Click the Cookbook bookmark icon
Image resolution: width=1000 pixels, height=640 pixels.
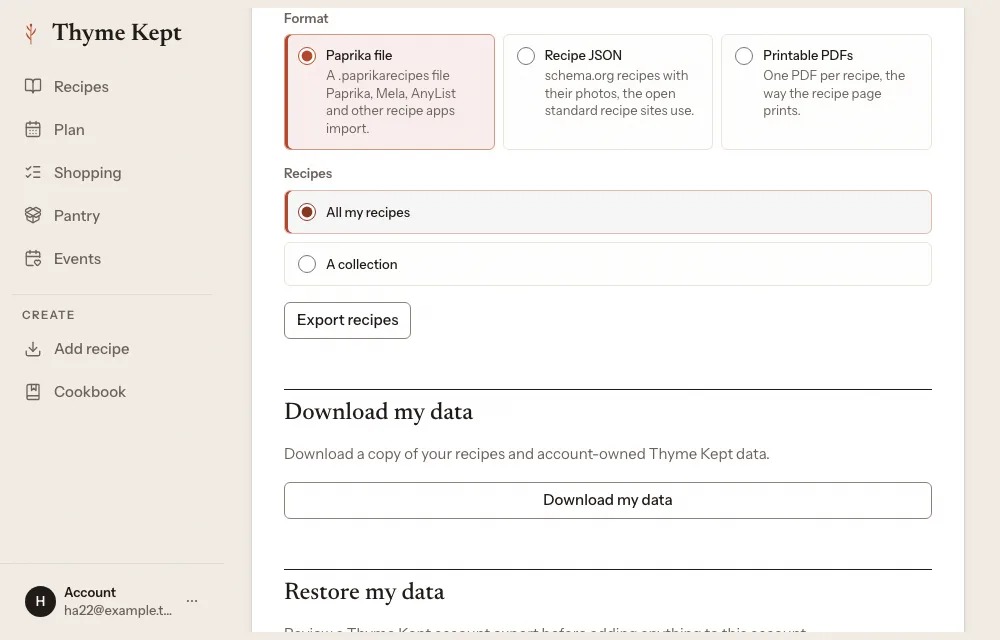click(x=33, y=392)
